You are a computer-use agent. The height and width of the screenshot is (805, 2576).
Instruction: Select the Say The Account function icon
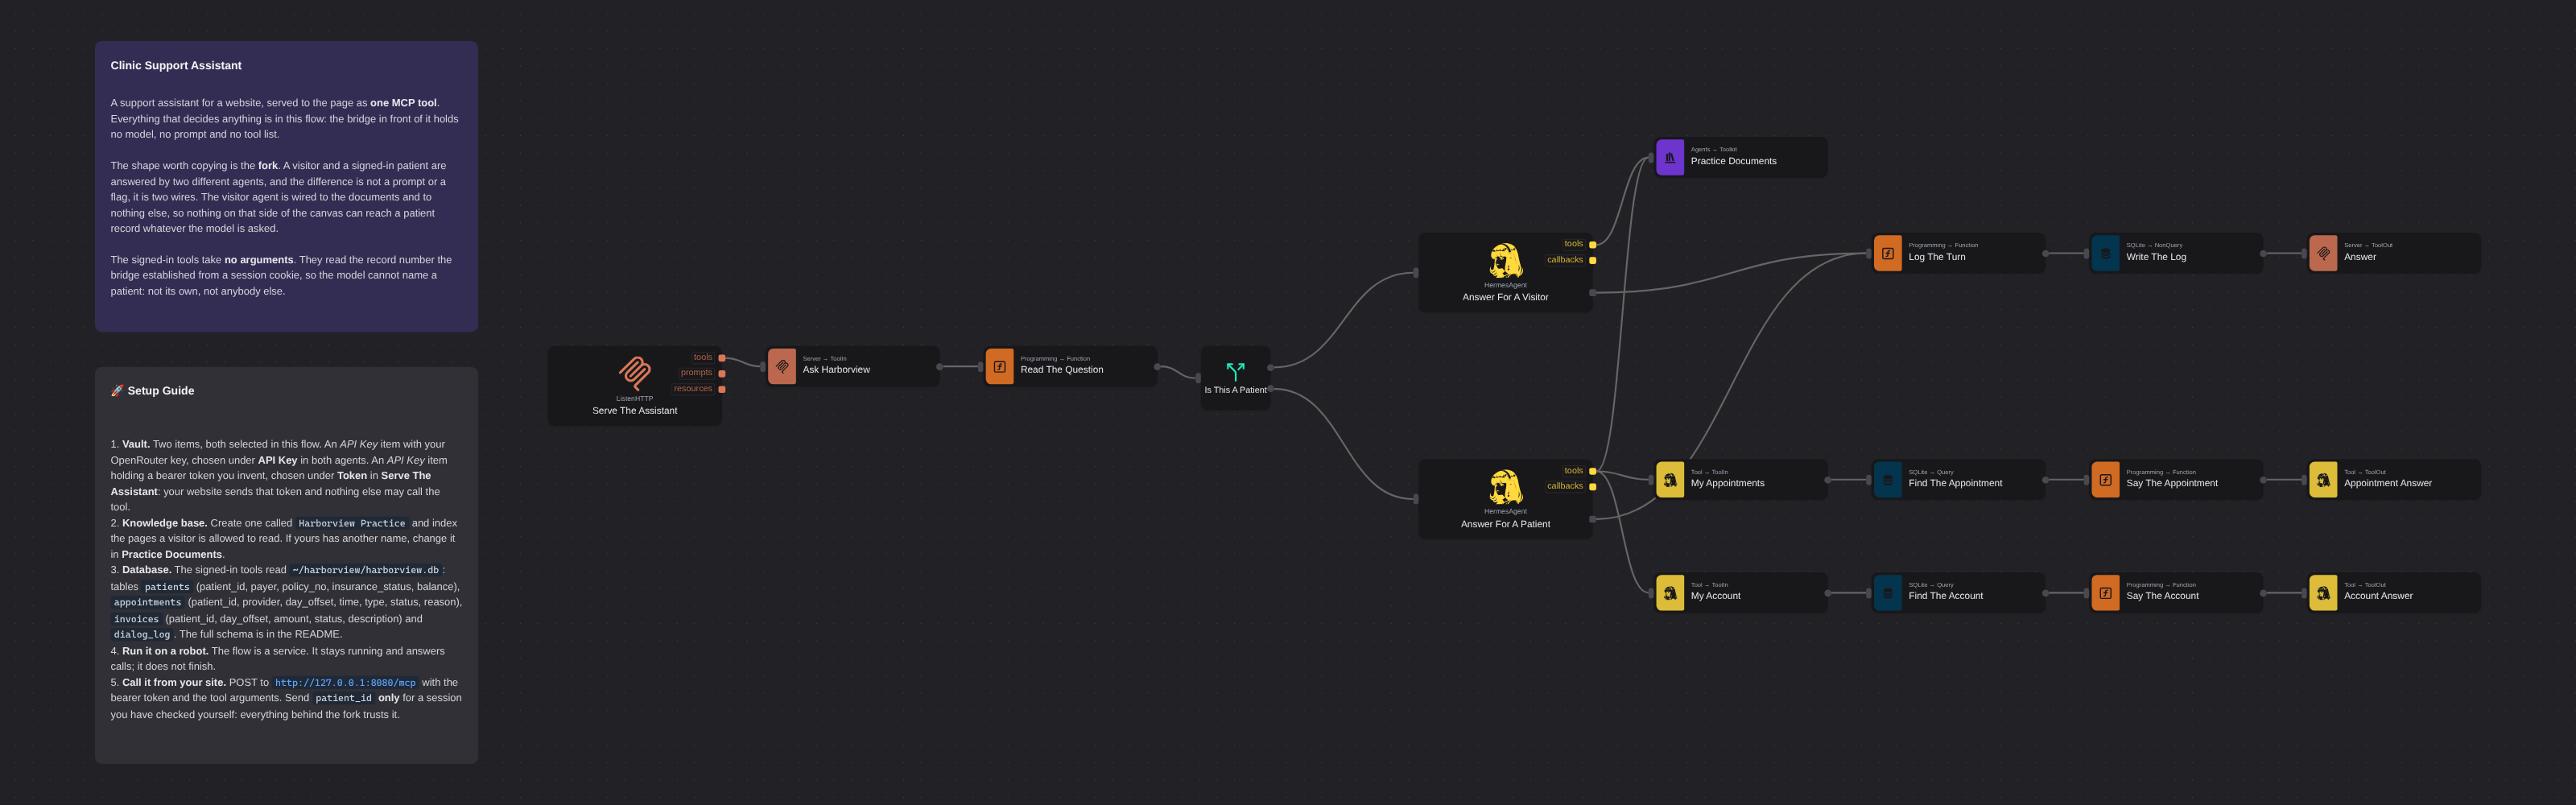click(x=2105, y=593)
